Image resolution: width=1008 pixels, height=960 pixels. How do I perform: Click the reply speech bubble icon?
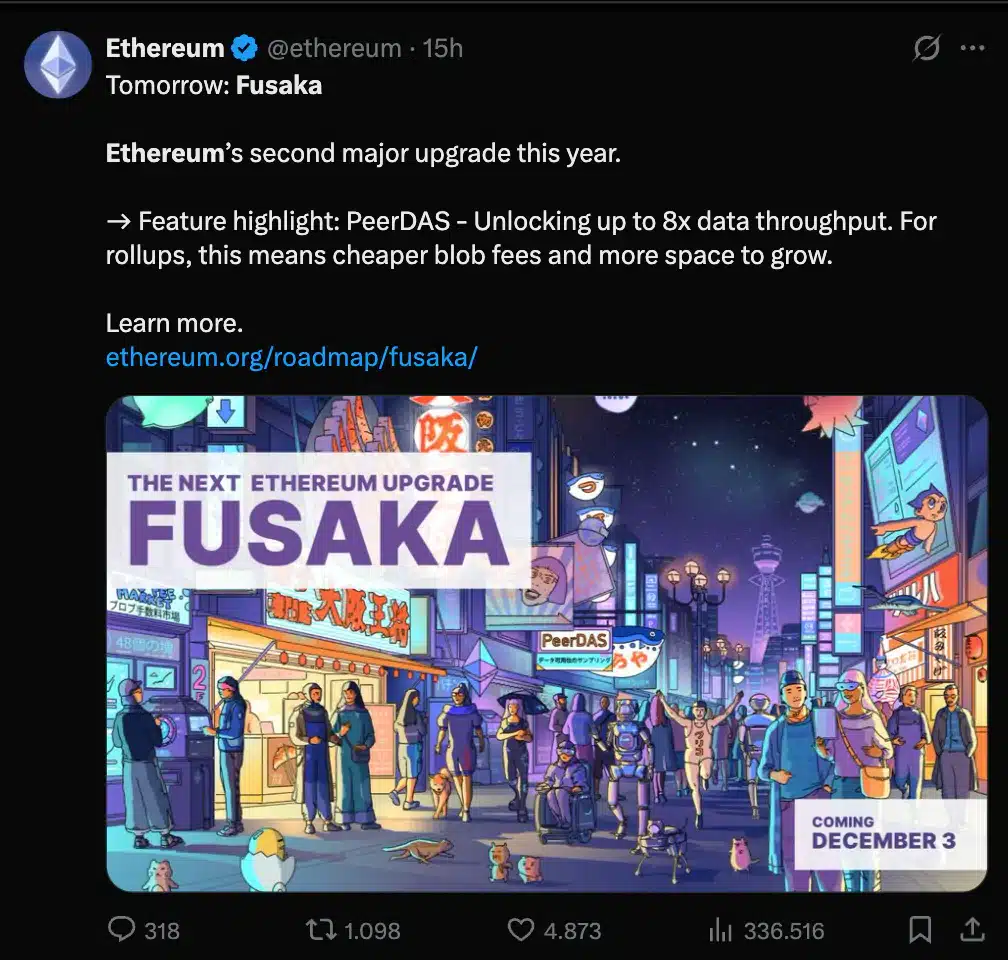(x=121, y=930)
